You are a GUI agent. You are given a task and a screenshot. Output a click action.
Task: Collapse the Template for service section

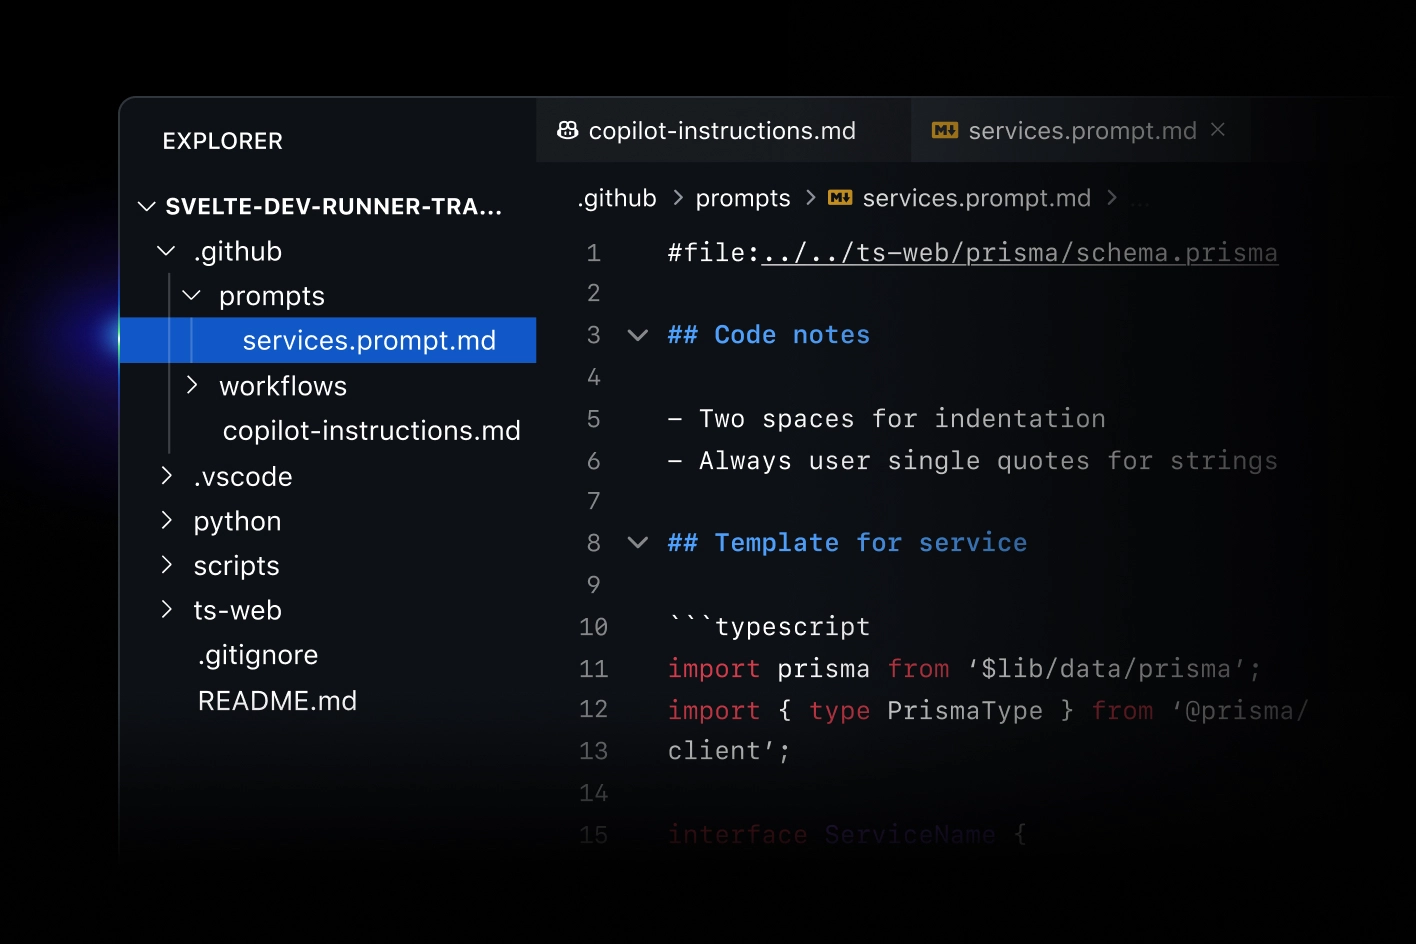(637, 543)
